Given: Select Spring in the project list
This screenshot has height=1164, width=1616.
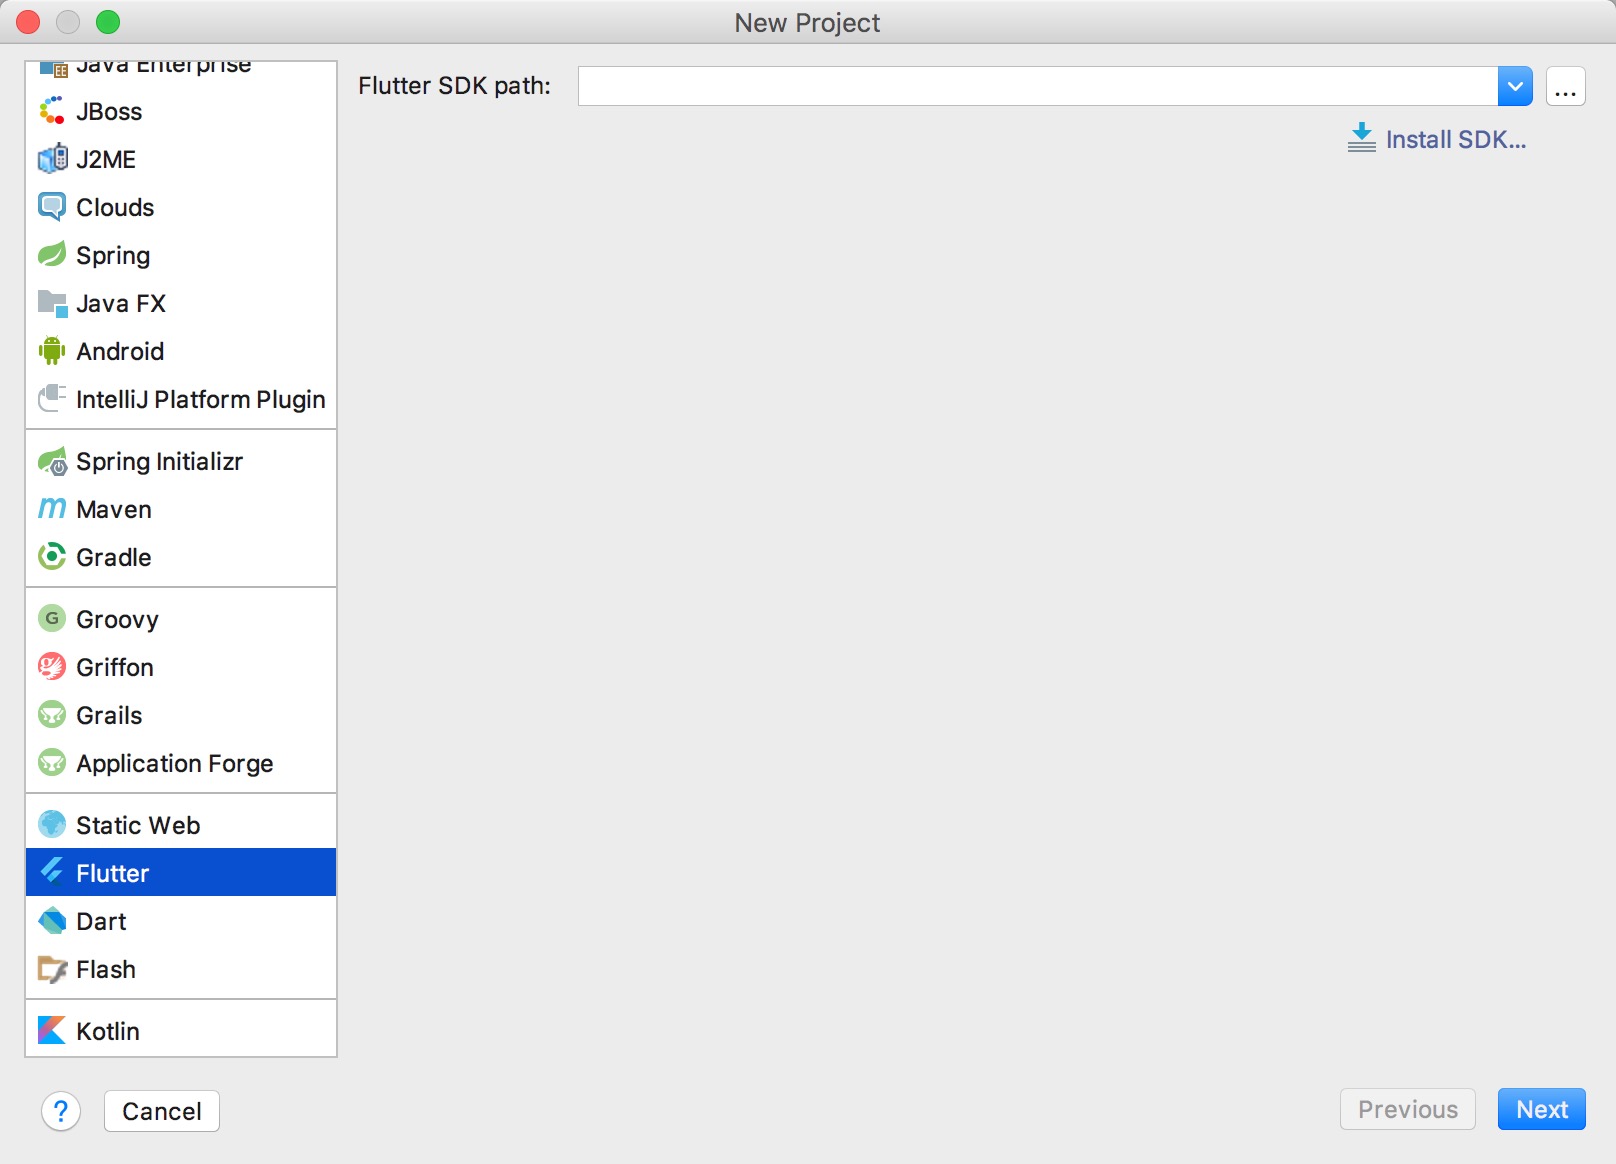Looking at the screenshot, I should tap(113, 256).
